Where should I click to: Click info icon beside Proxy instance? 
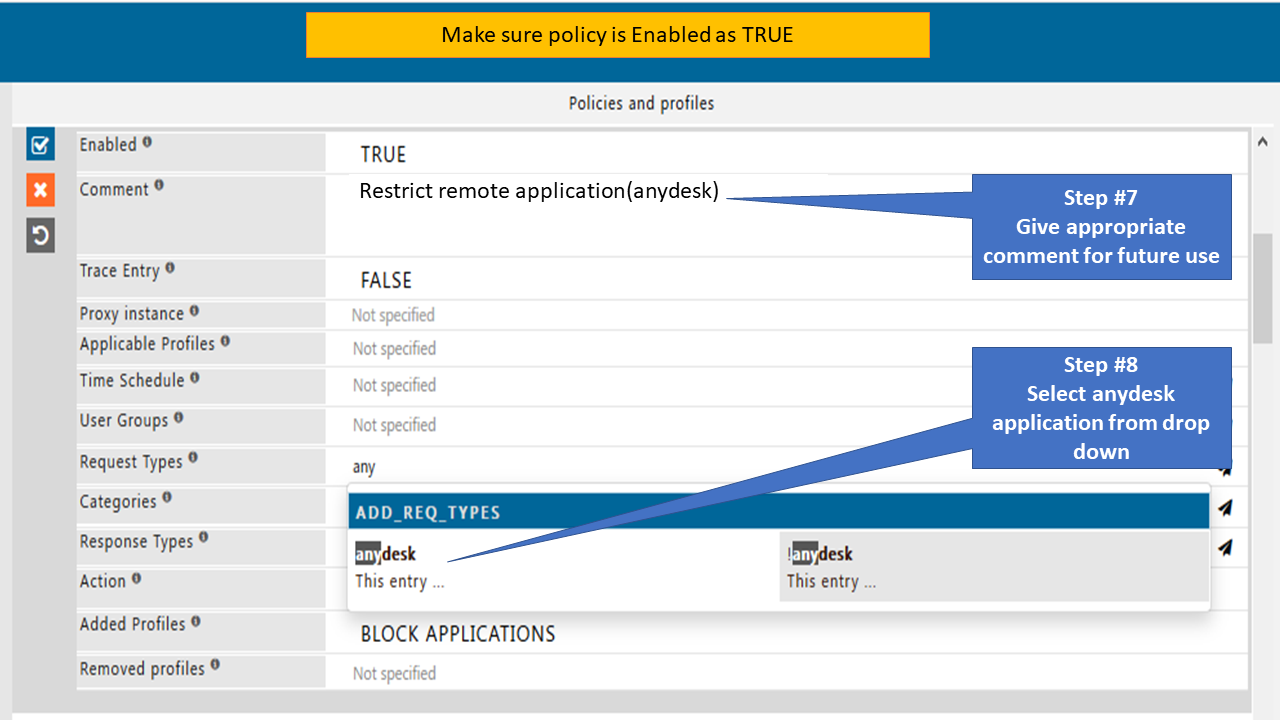coord(194,311)
